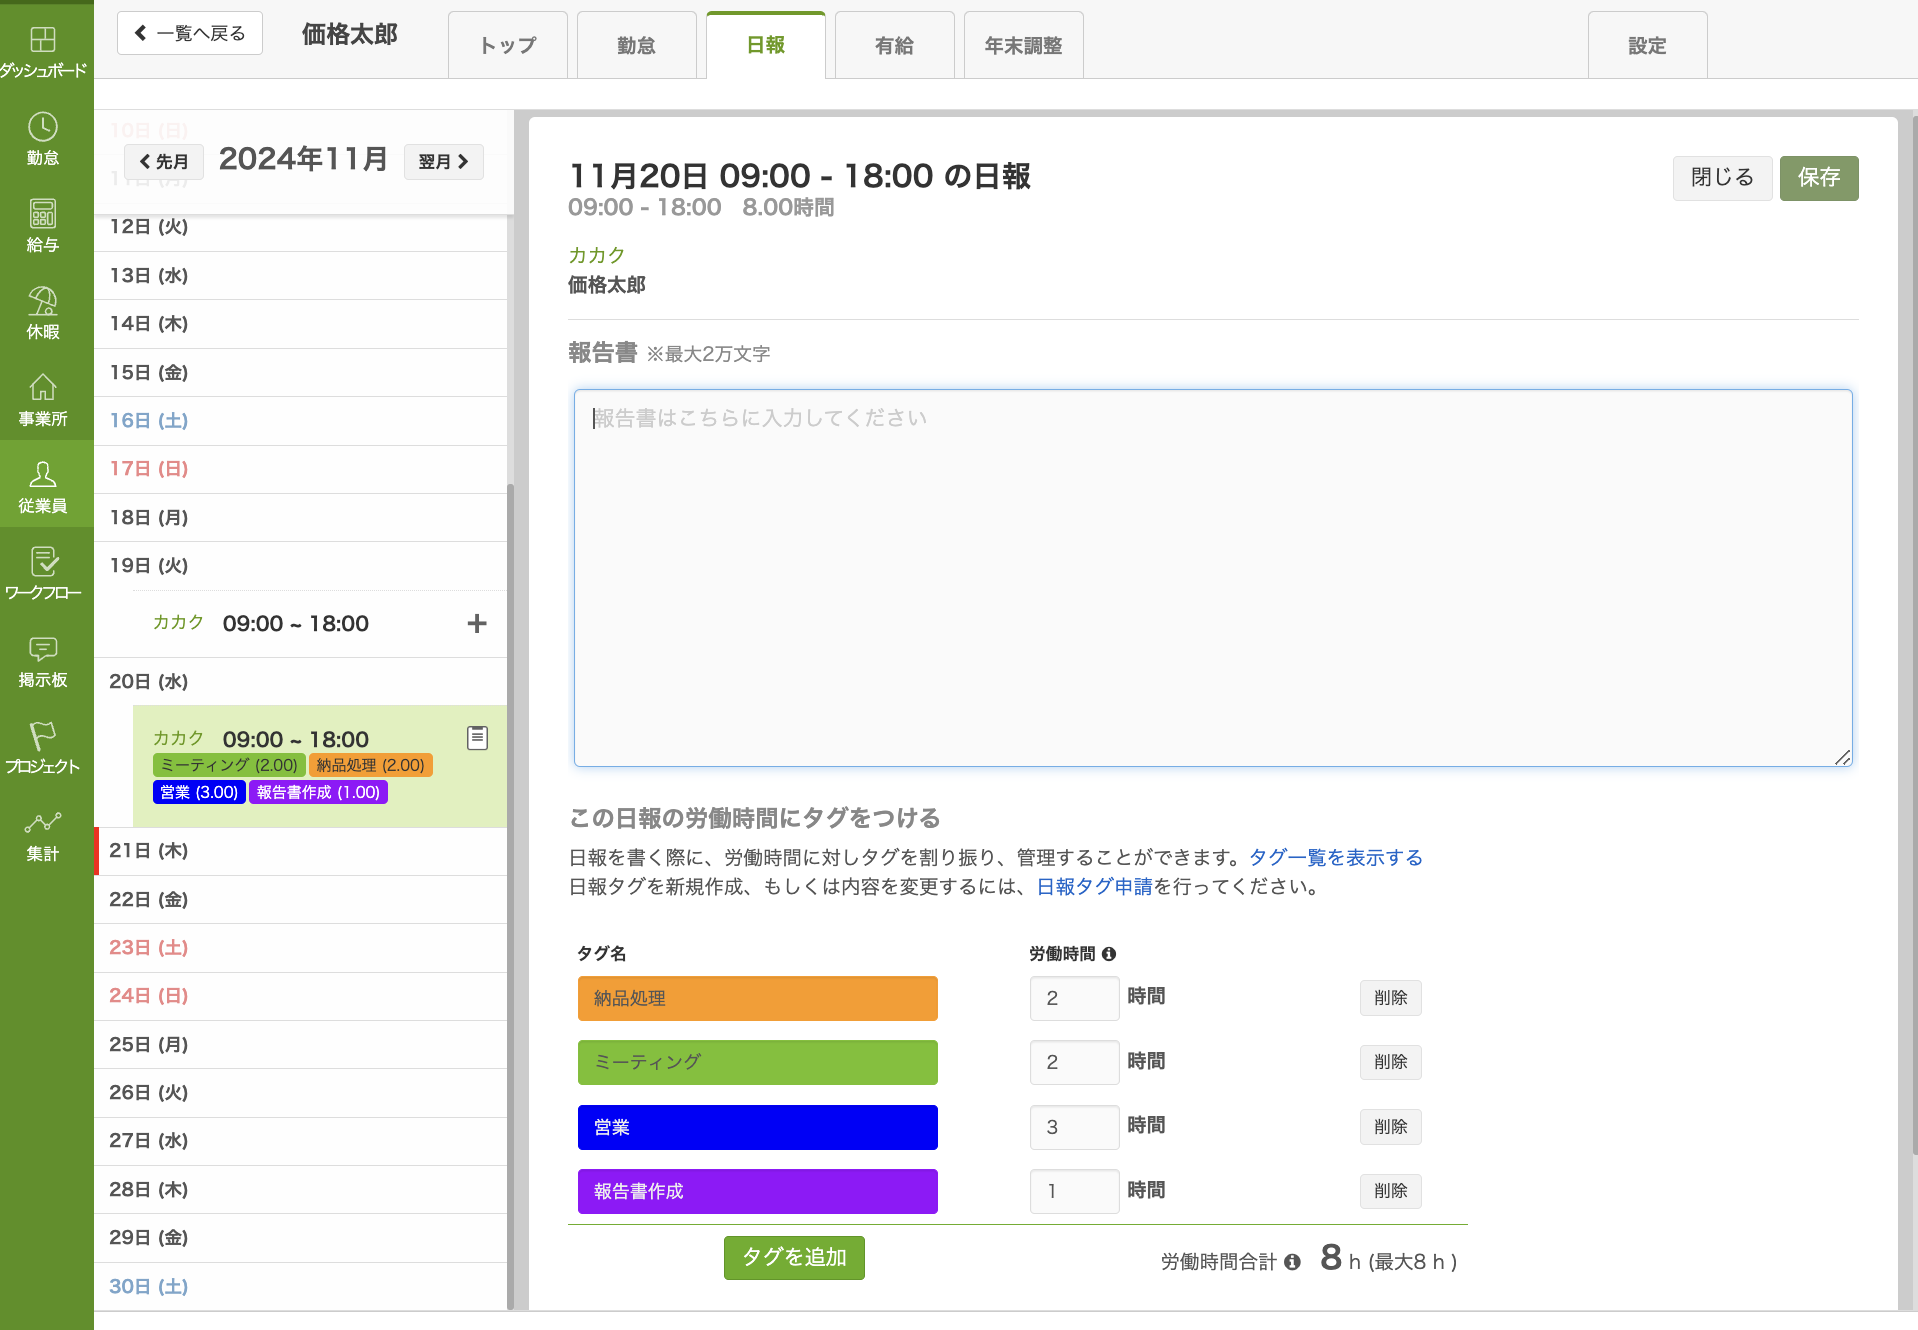Open the タグ一覧を表示する link
Image resolution: width=1918 pixels, height=1330 pixels.
click(1335, 858)
